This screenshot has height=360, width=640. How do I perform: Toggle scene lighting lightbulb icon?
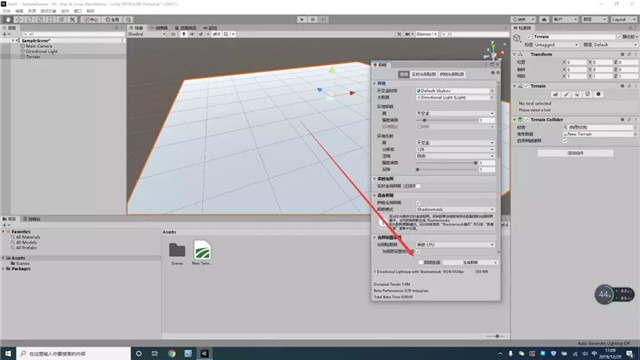(x=184, y=34)
